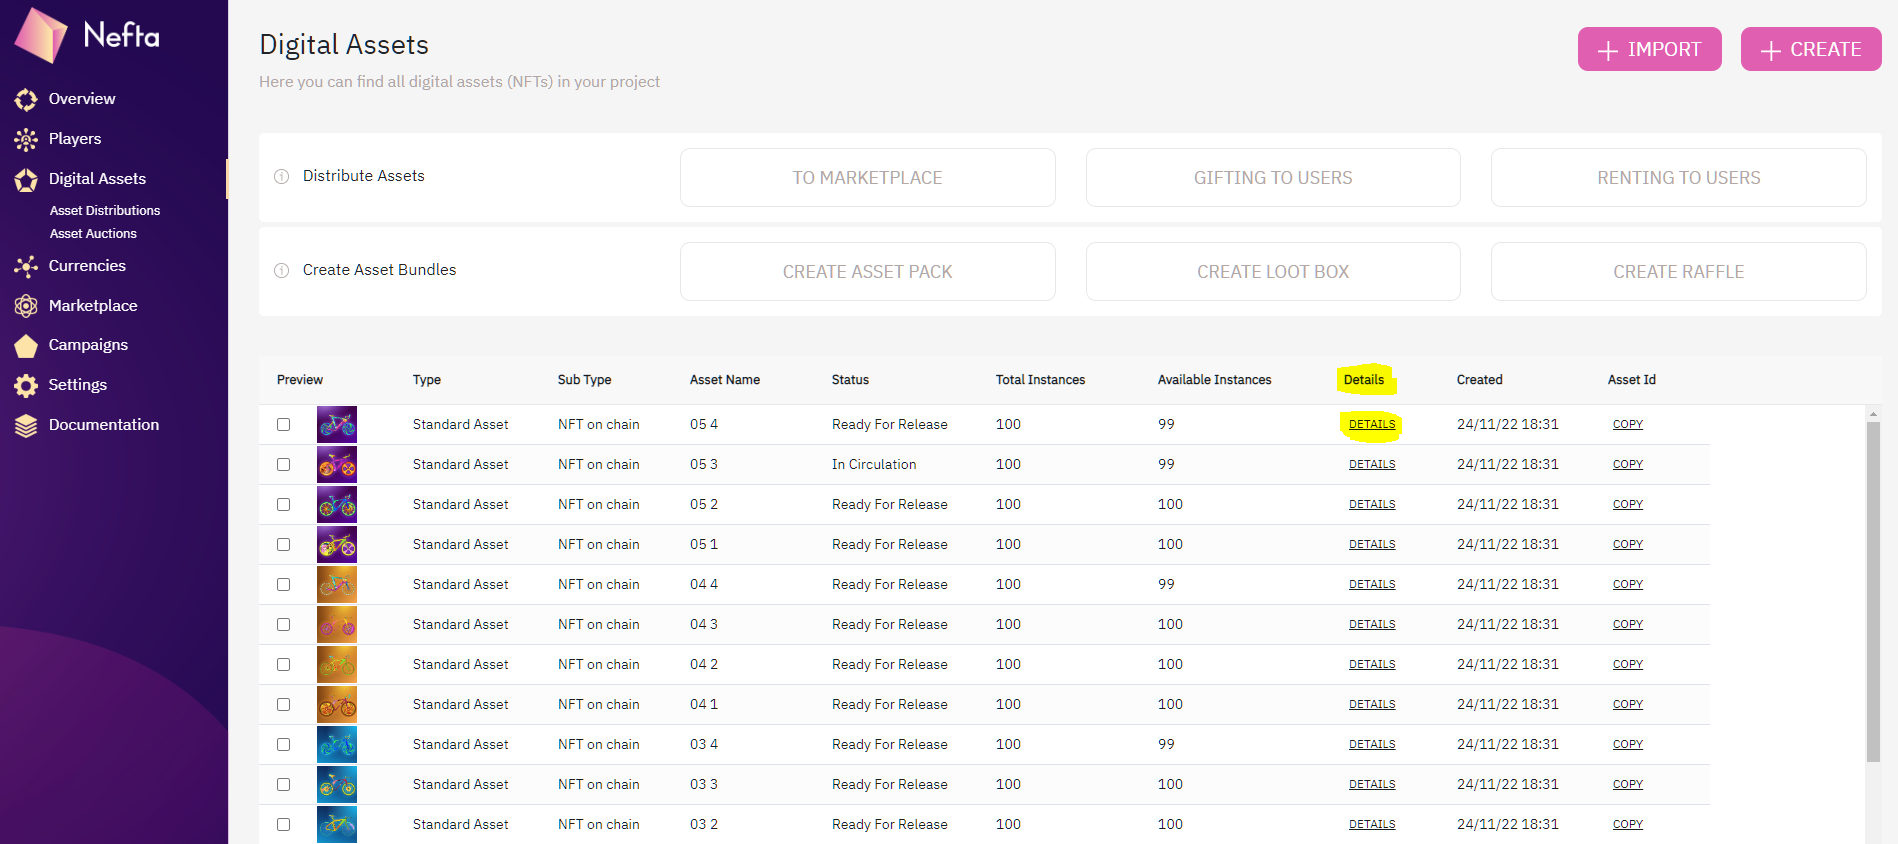The width and height of the screenshot is (1898, 844).
Task: Click thumbnail of asset 04 4
Action: (x=337, y=585)
